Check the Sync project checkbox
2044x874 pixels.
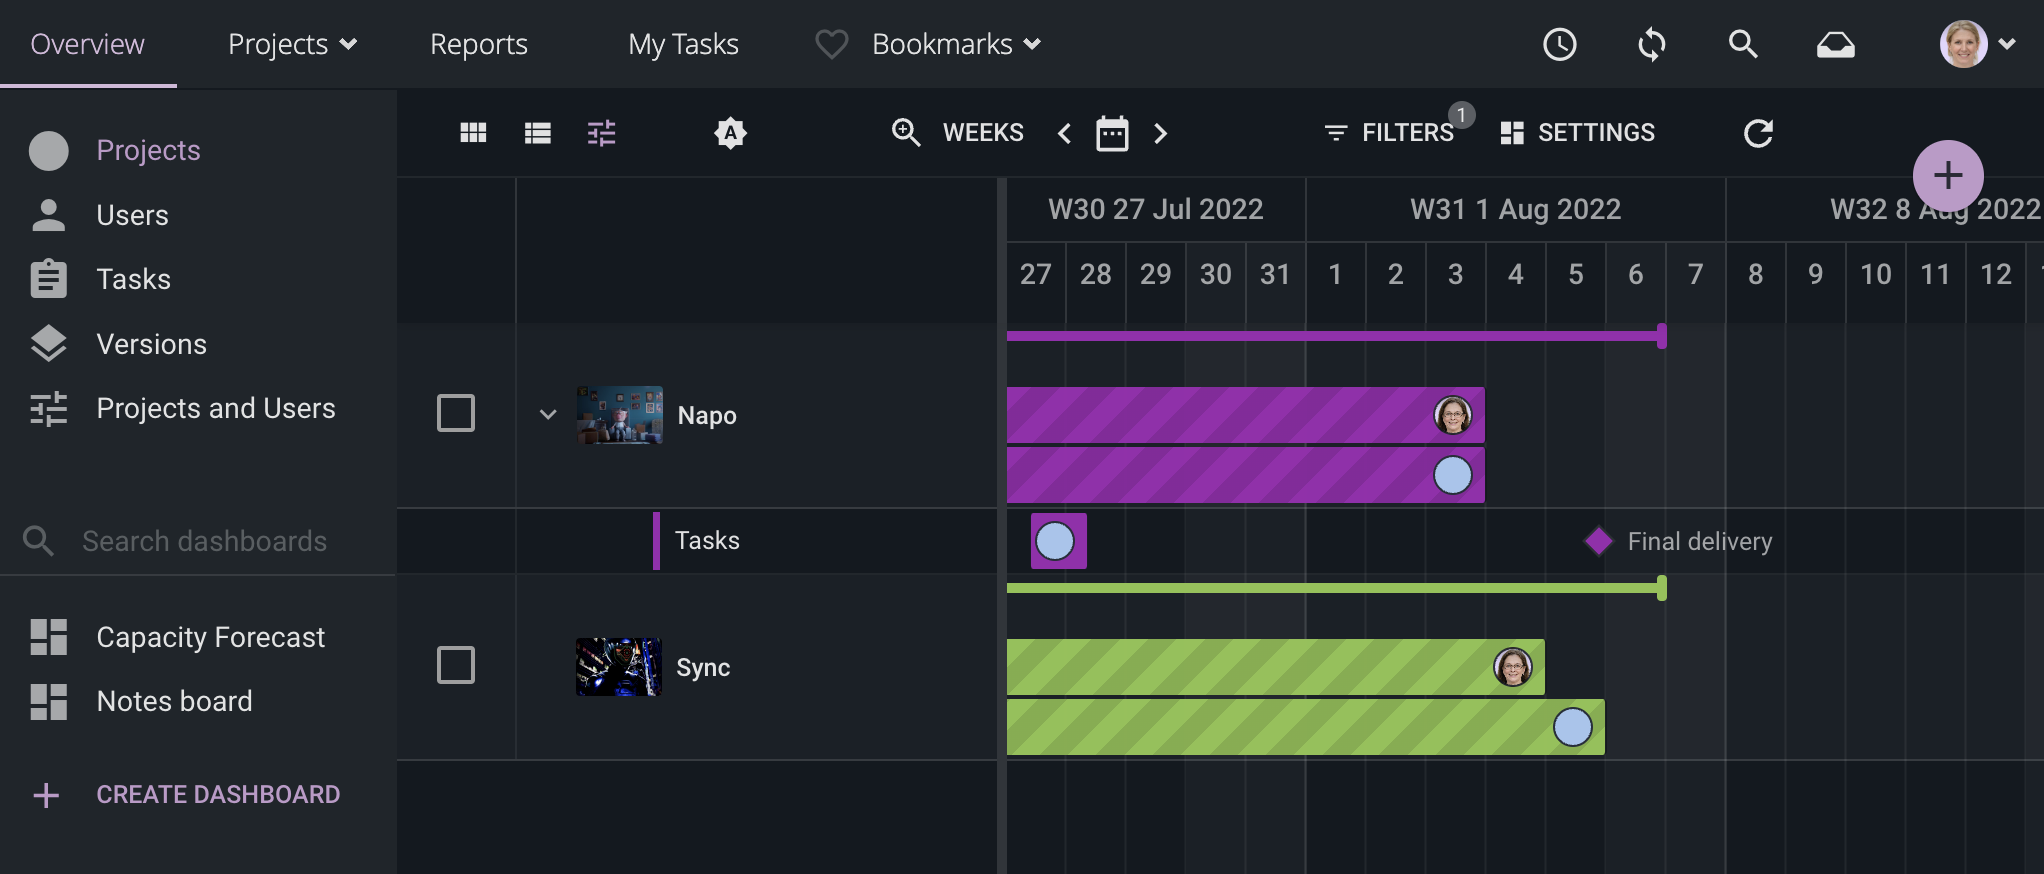point(456,665)
